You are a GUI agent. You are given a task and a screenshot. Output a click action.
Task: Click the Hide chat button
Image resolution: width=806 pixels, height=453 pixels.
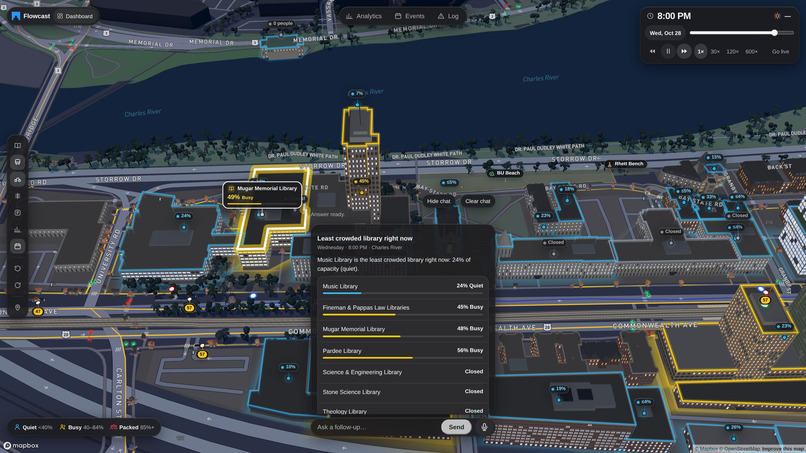coord(438,201)
